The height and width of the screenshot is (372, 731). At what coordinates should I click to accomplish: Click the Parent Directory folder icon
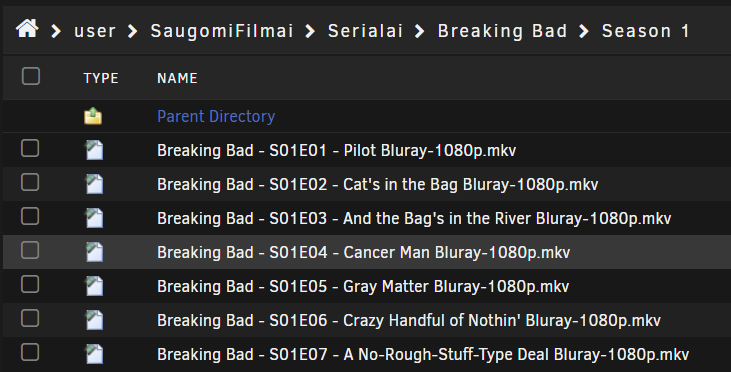pos(93,116)
